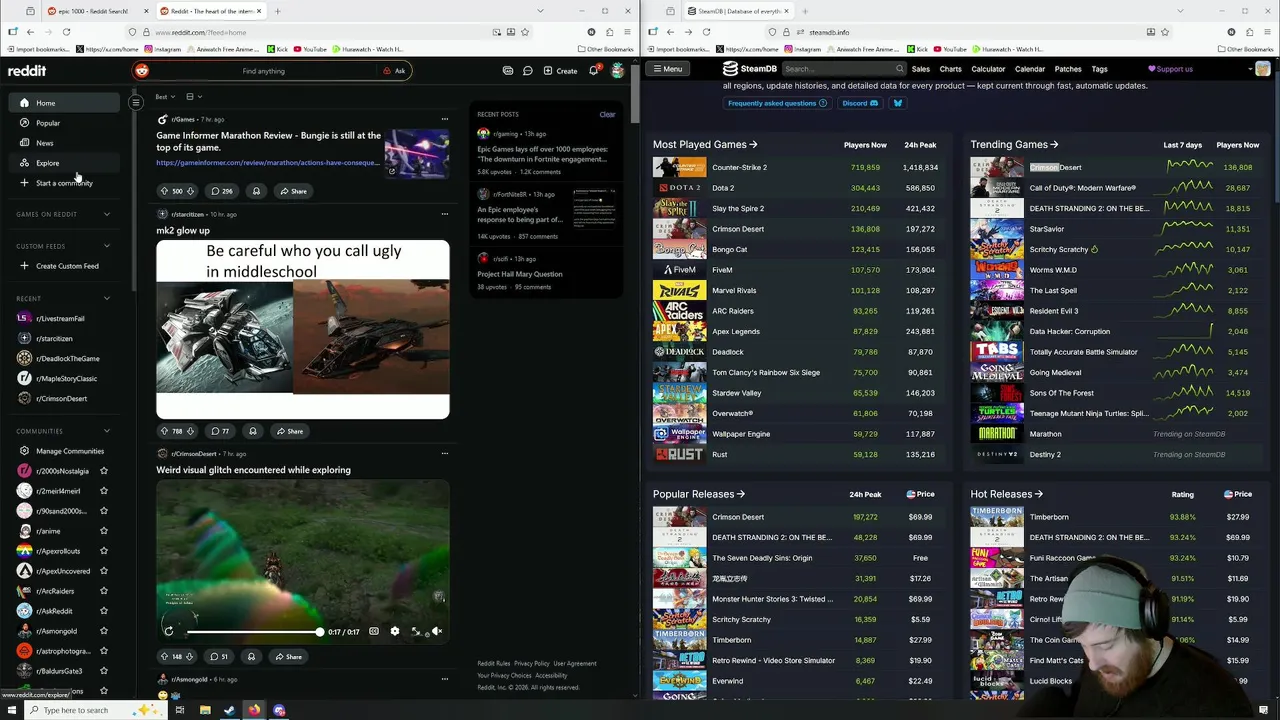Toggle captions on glitch video

(x=373, y=631)
